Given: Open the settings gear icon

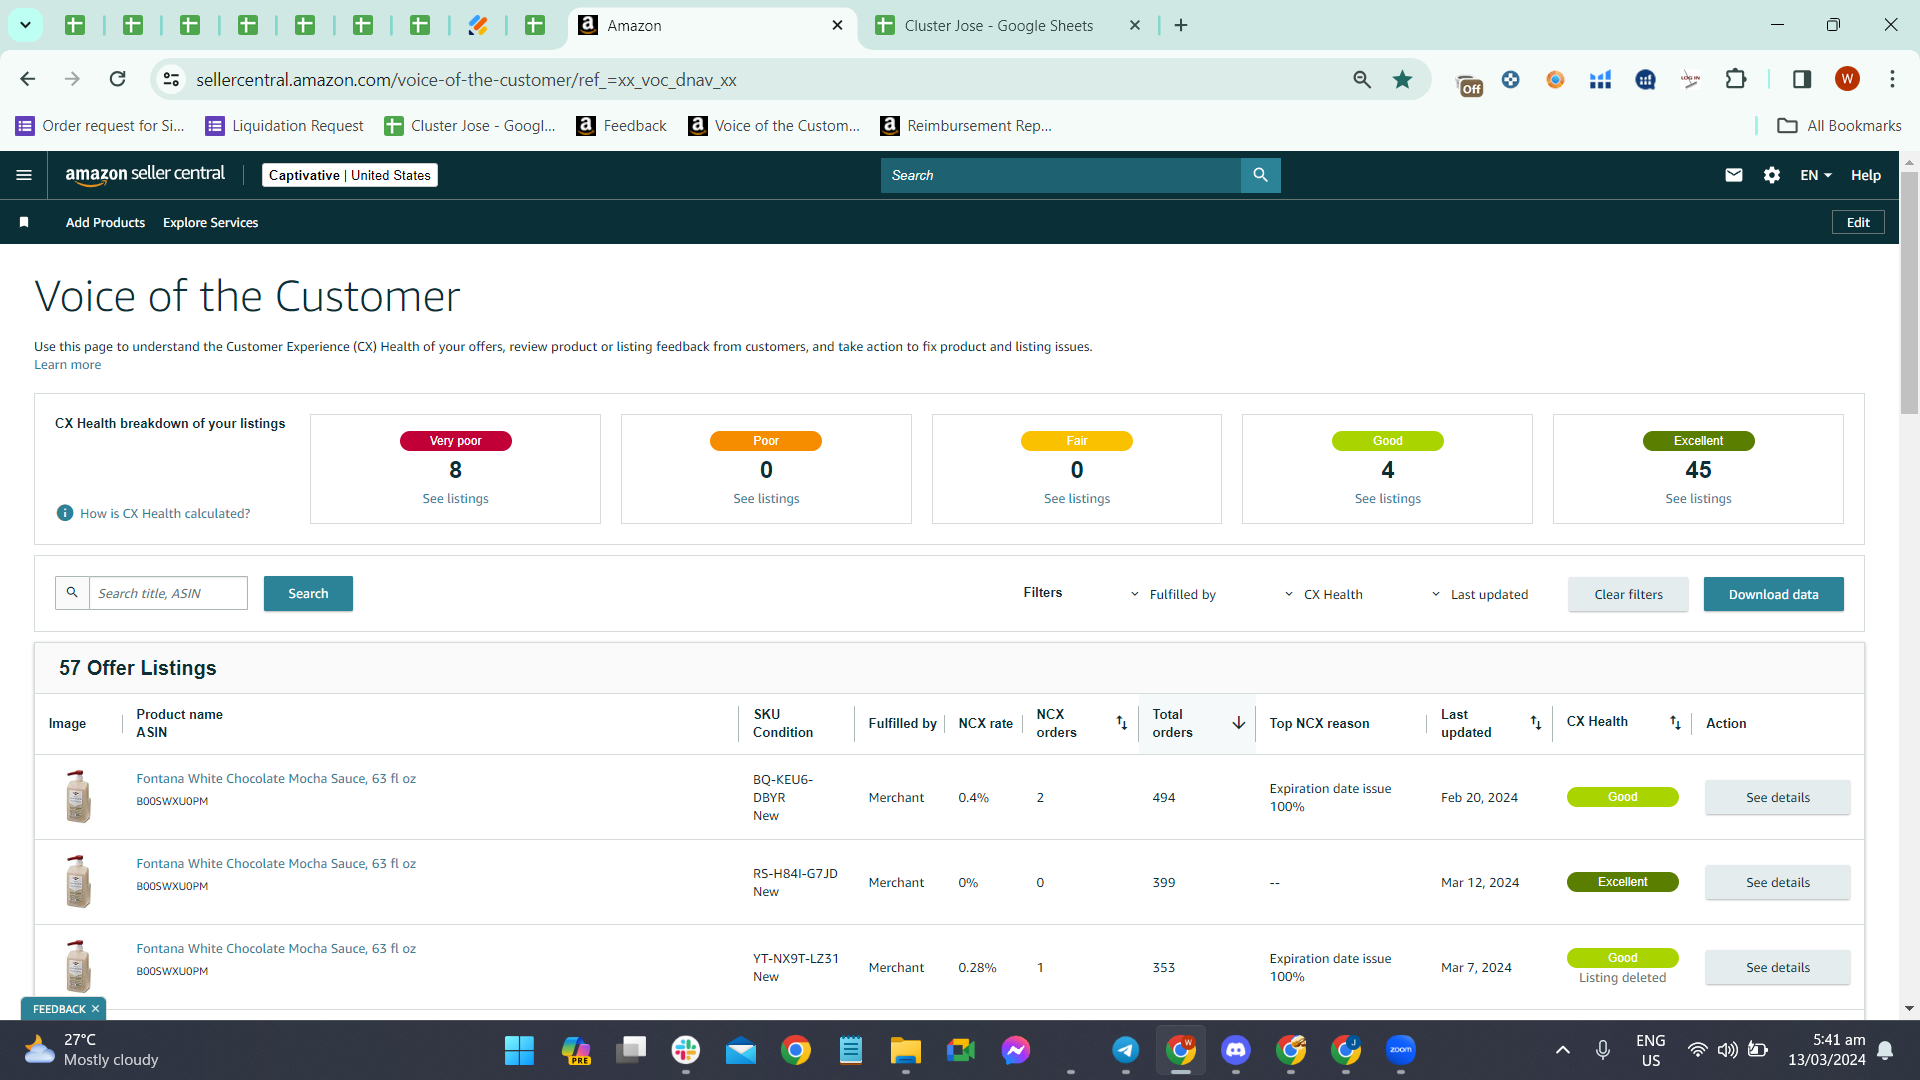Looking at the screenshot, I should click(1772, 175).
